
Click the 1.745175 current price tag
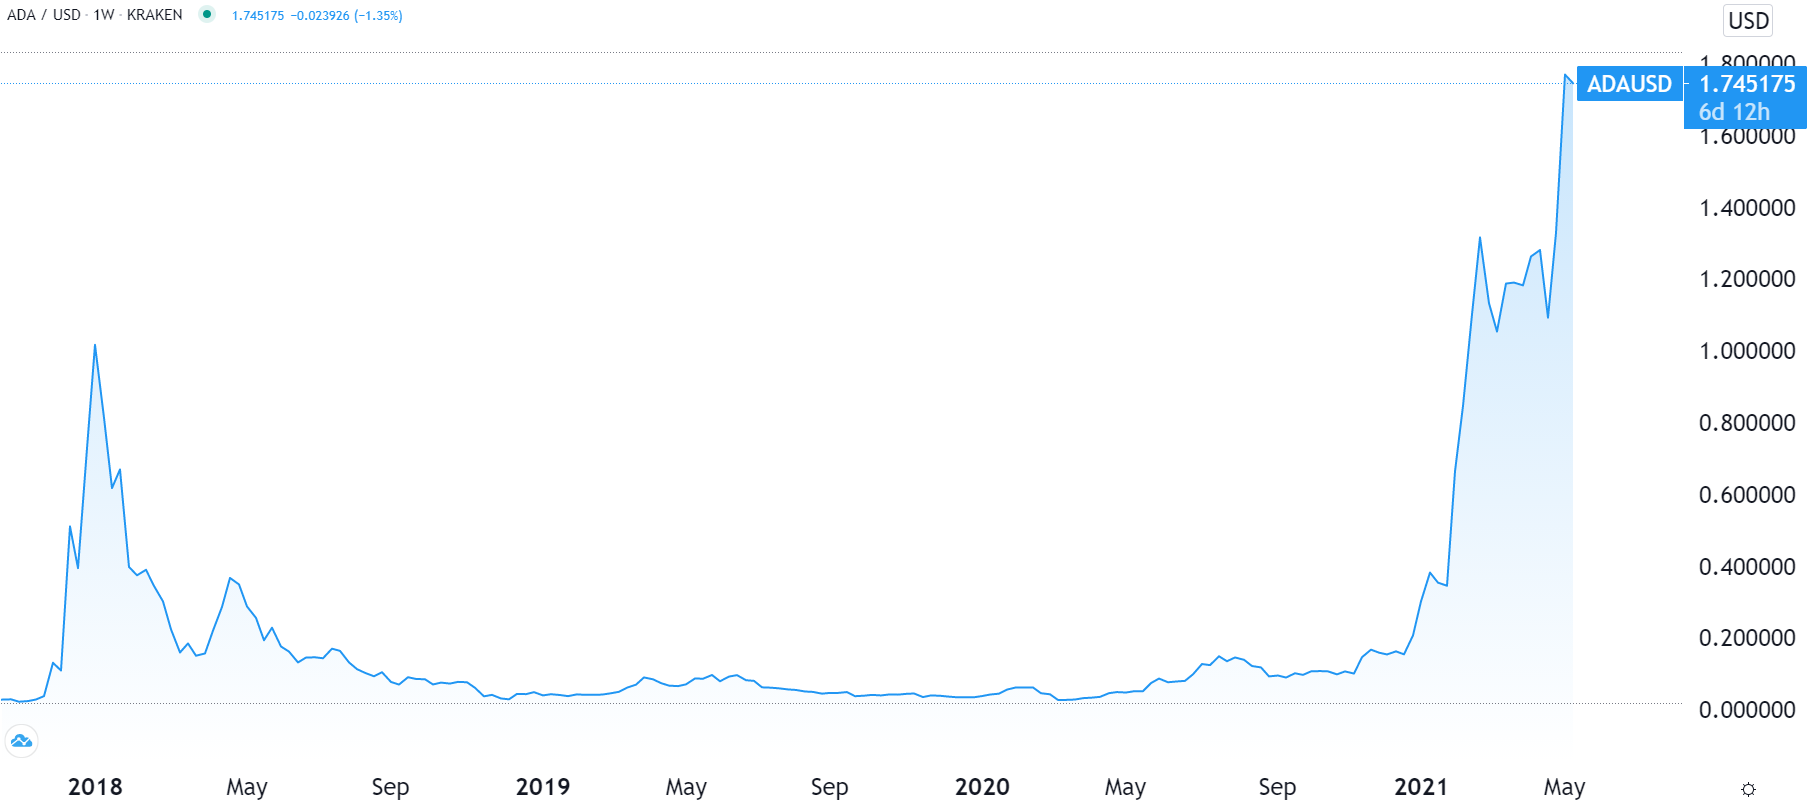pos(1747,84)
